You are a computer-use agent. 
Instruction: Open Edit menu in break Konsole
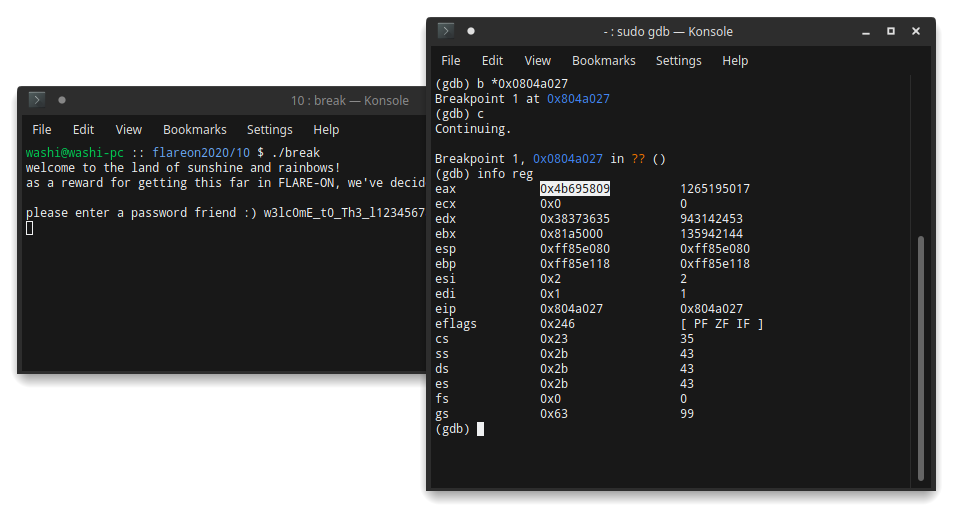[84, 129]
